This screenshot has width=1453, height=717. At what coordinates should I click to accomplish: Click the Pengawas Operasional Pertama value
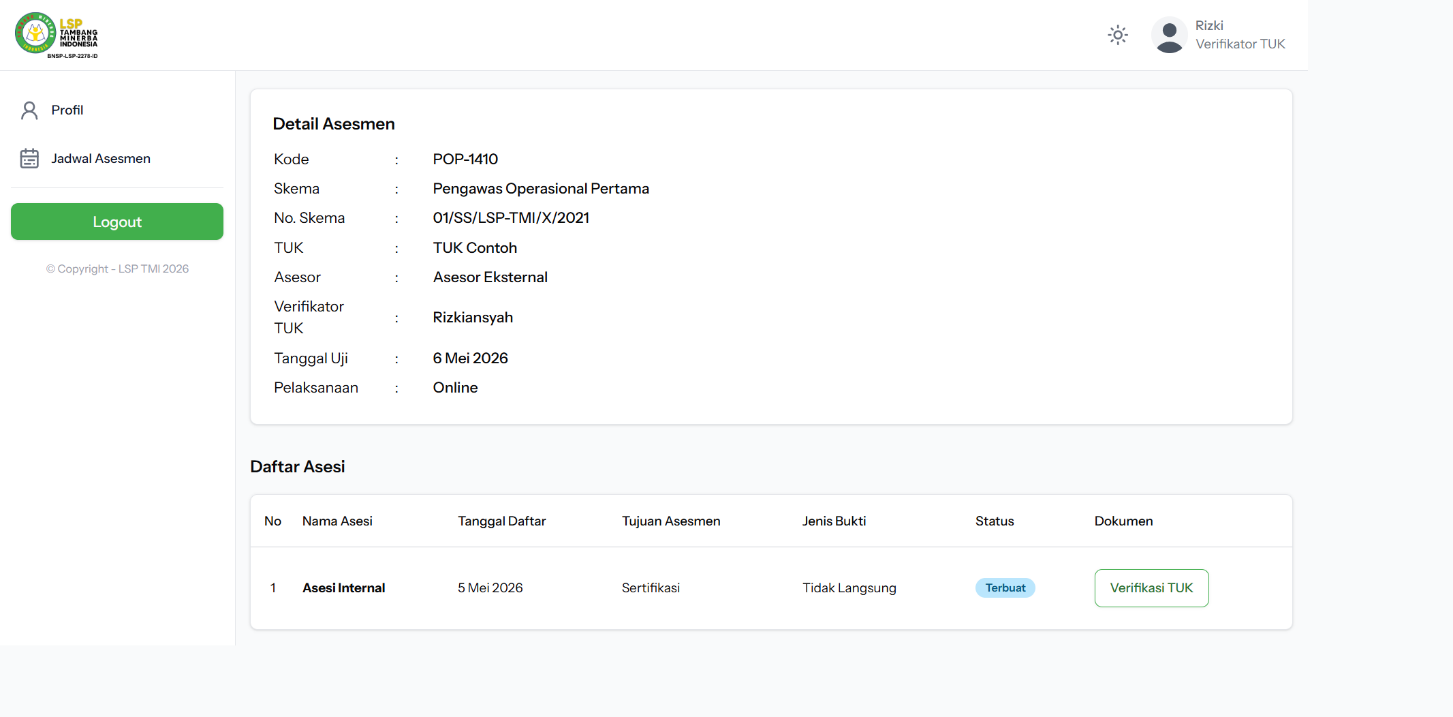[x=541, y=189]
